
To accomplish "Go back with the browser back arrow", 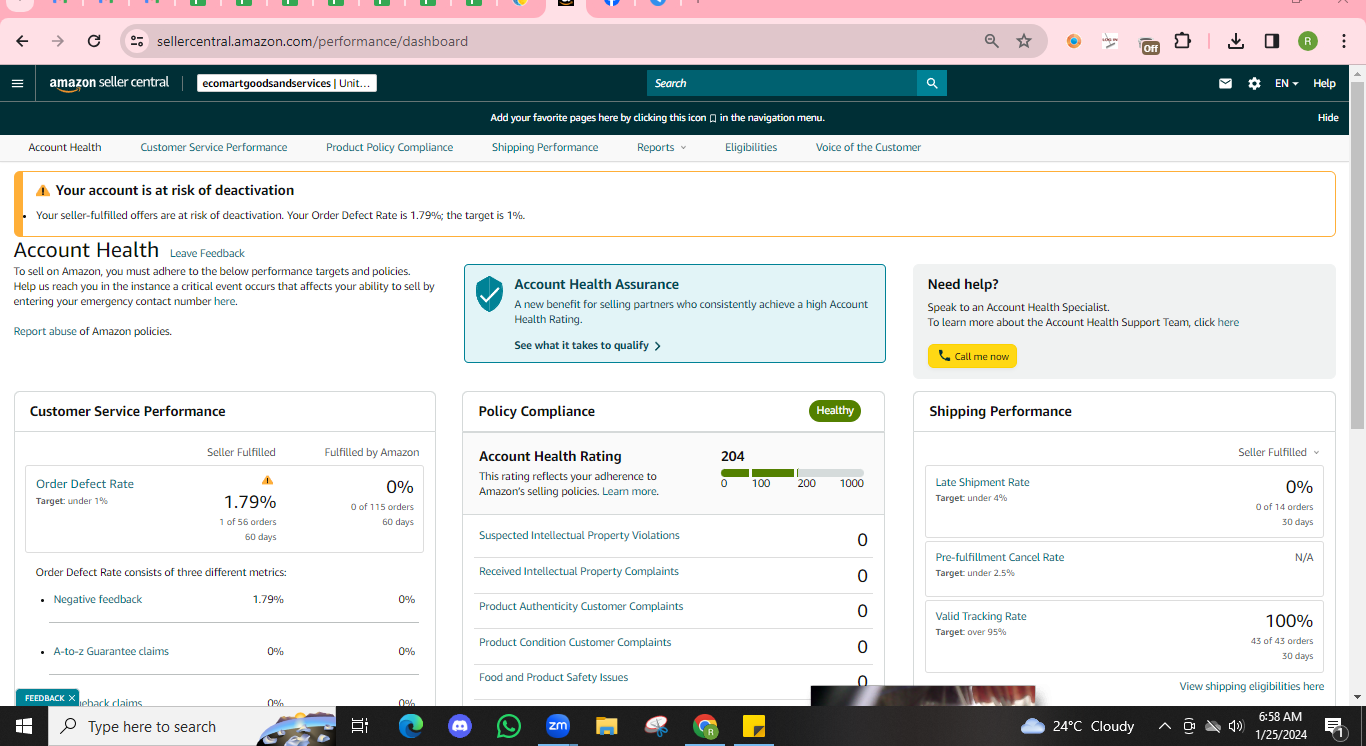I will pos(22,41).
